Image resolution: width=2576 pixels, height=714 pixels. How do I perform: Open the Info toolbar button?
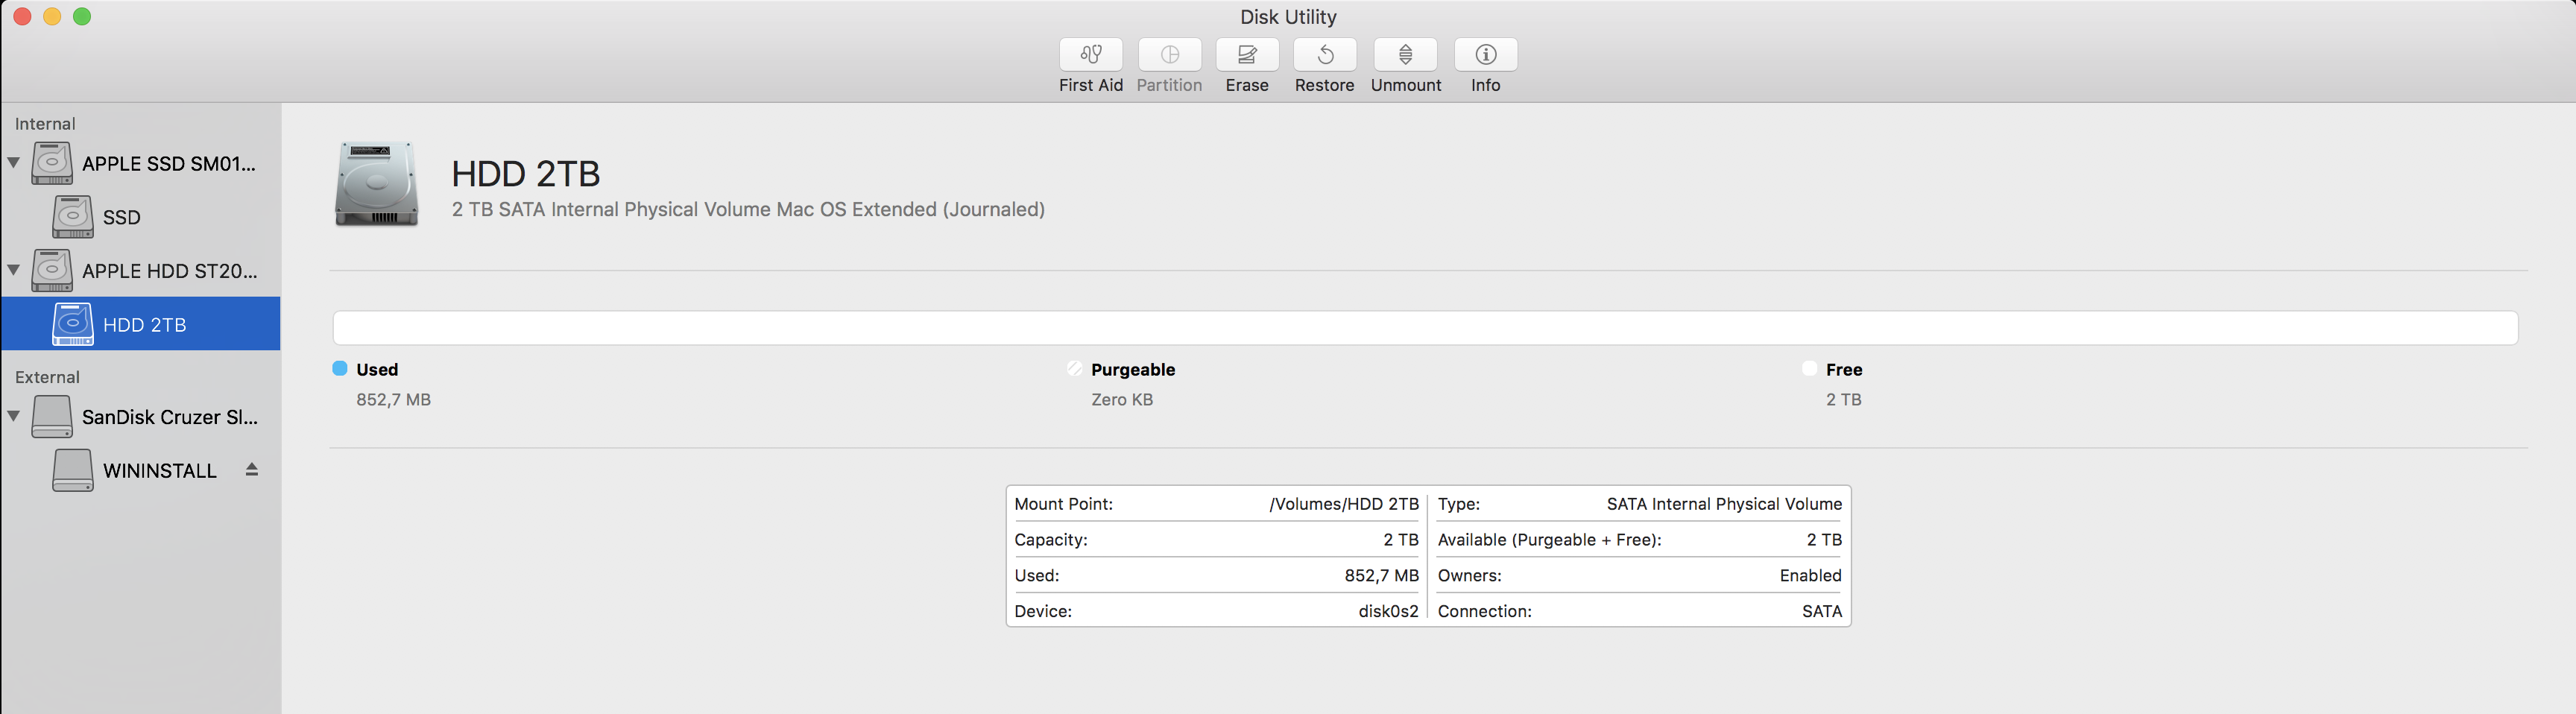1485,54
